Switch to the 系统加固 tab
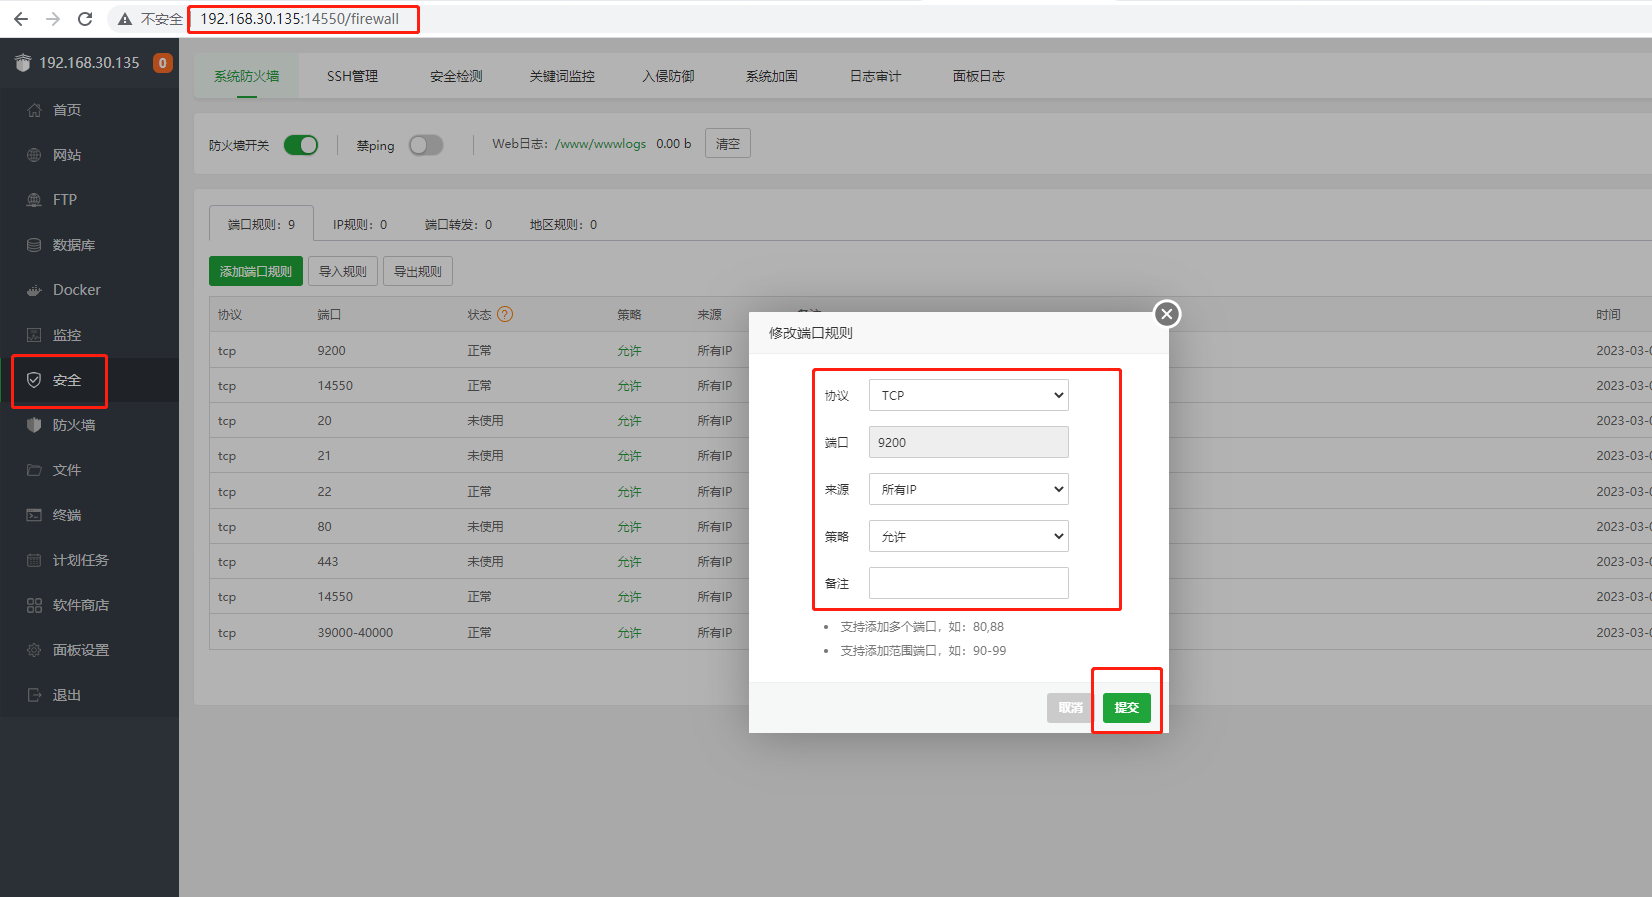The image size is (1652, 897). (x=771, y=76)
